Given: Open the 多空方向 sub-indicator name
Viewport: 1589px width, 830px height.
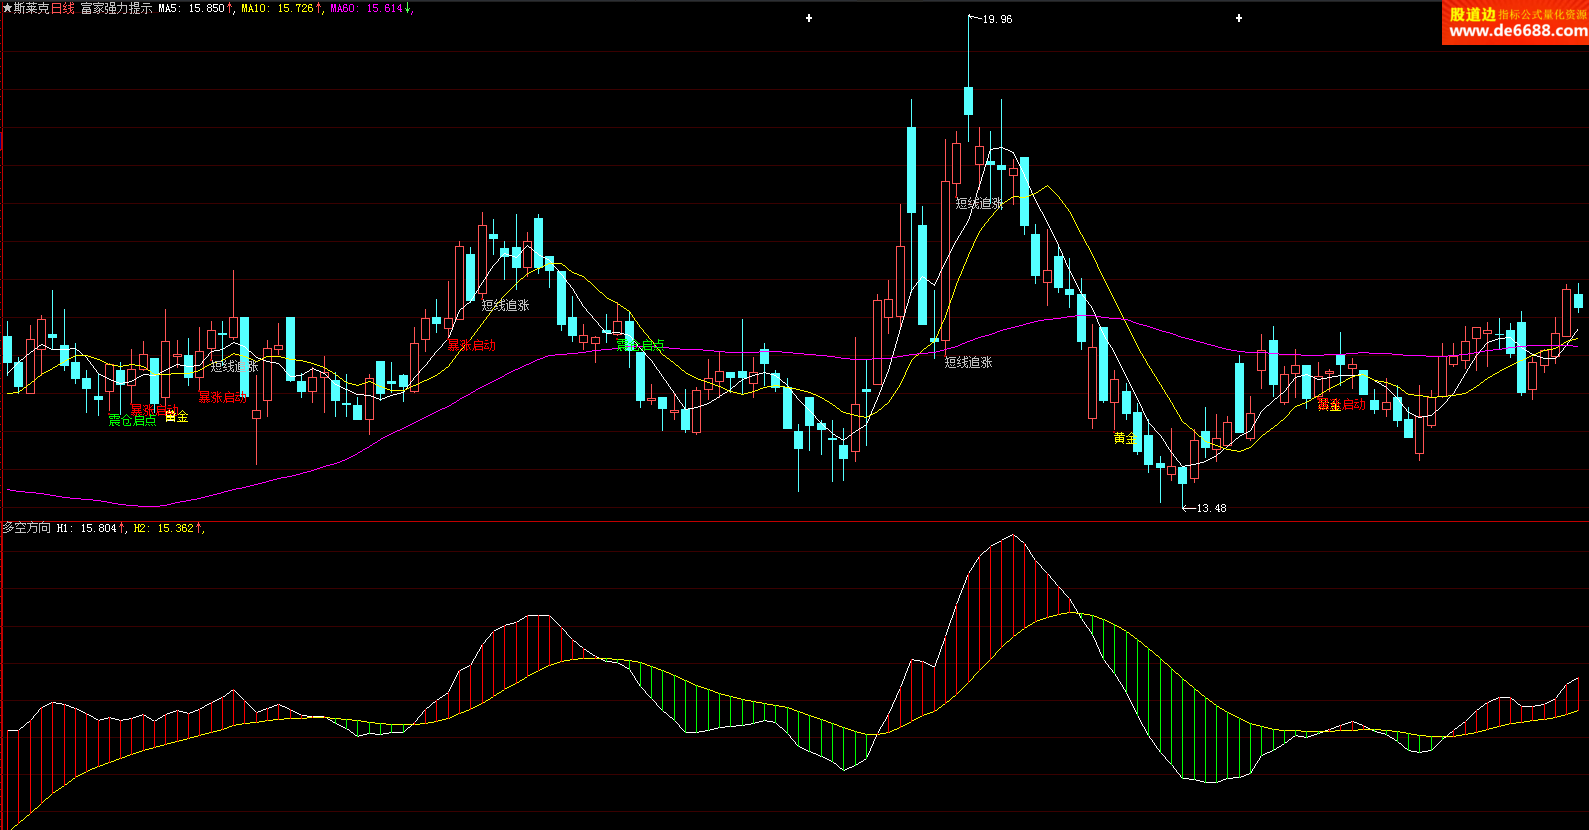Looking at the screenshot, I should [x=27, y=528].
